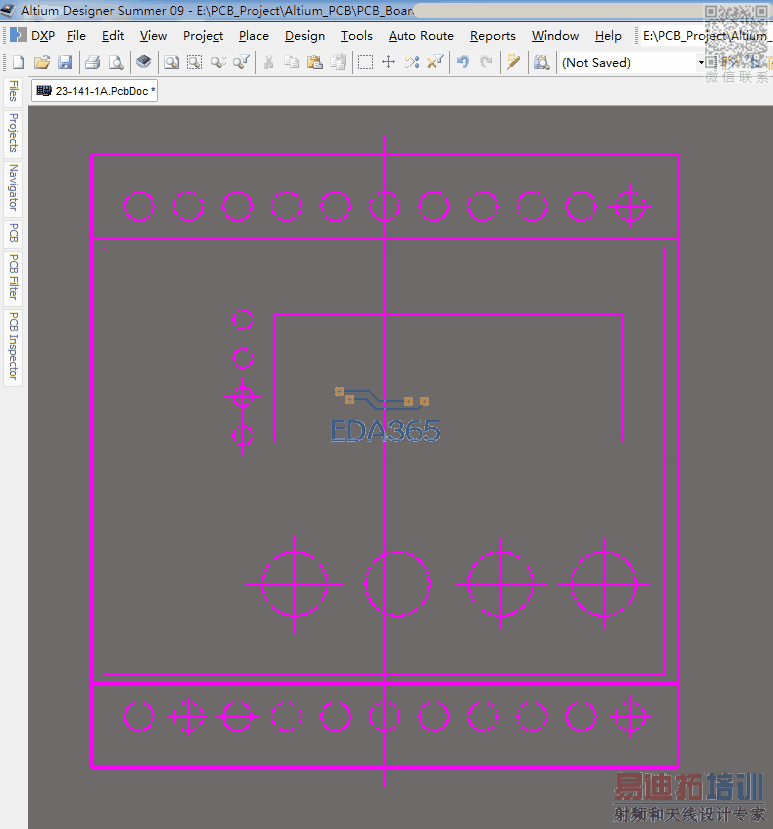Print the document printer icon
Screen dimensions: 773x829
[93, 62]
